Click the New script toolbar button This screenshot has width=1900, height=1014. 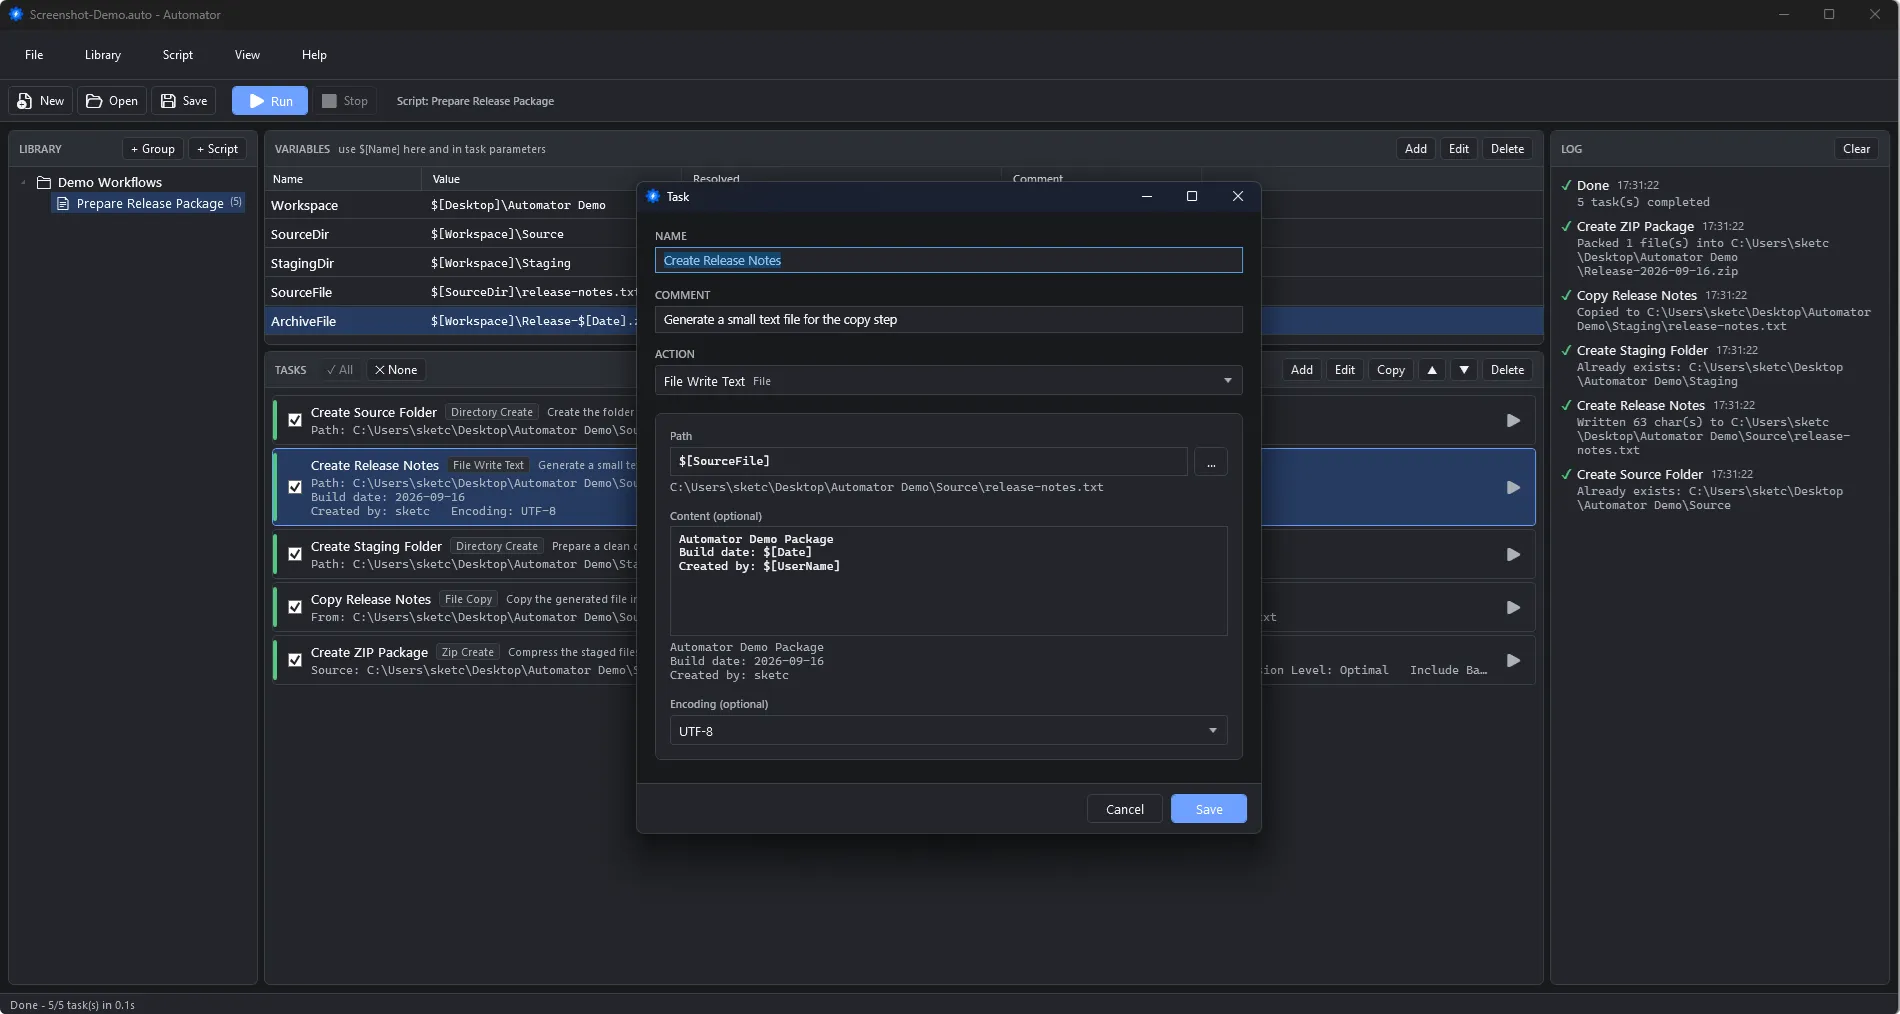41,101
